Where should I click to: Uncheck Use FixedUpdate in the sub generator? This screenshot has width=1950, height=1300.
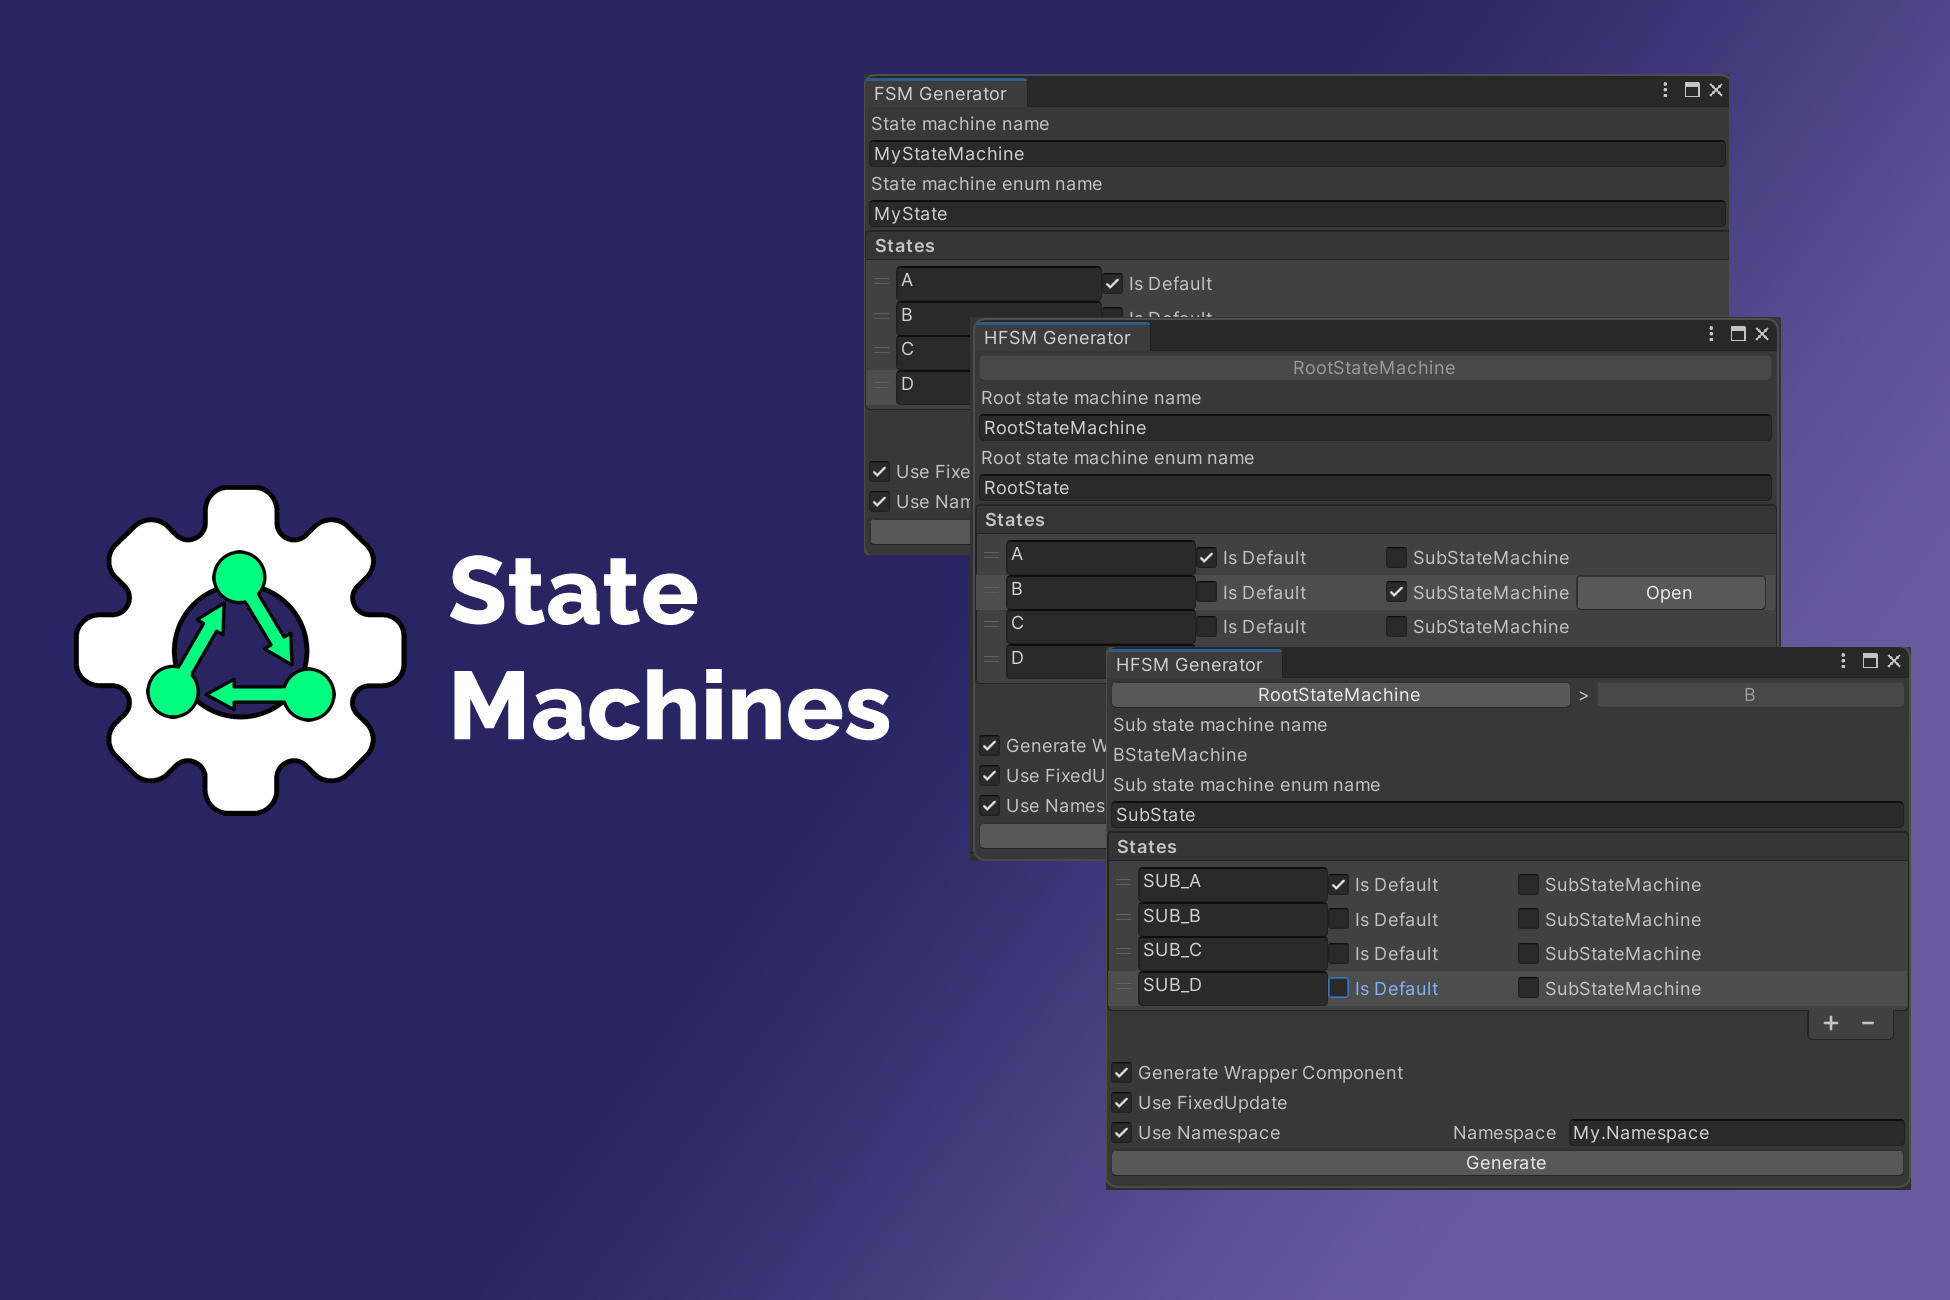tap(1122, 1103)
